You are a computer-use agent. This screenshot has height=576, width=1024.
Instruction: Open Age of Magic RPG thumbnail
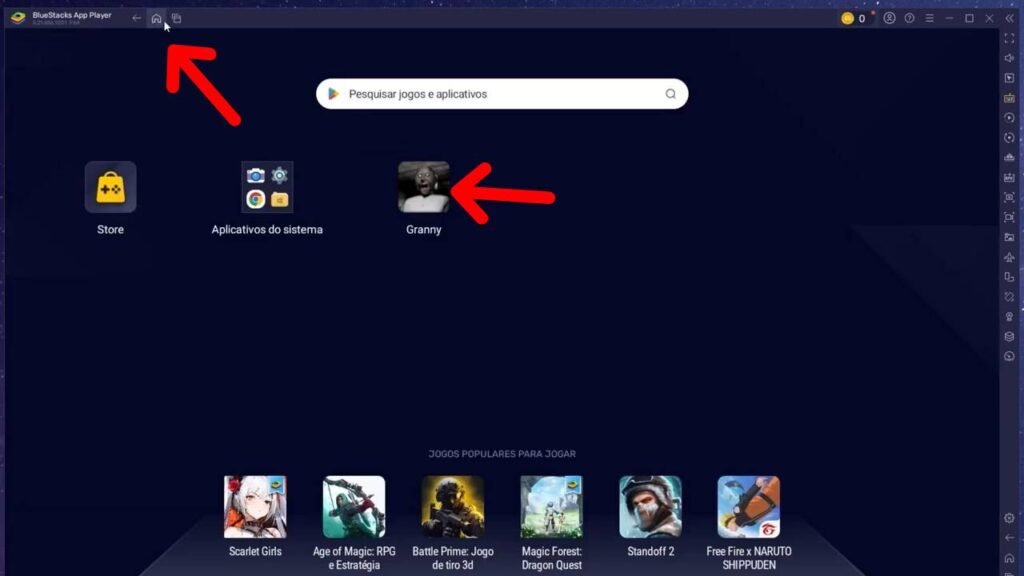354,507
